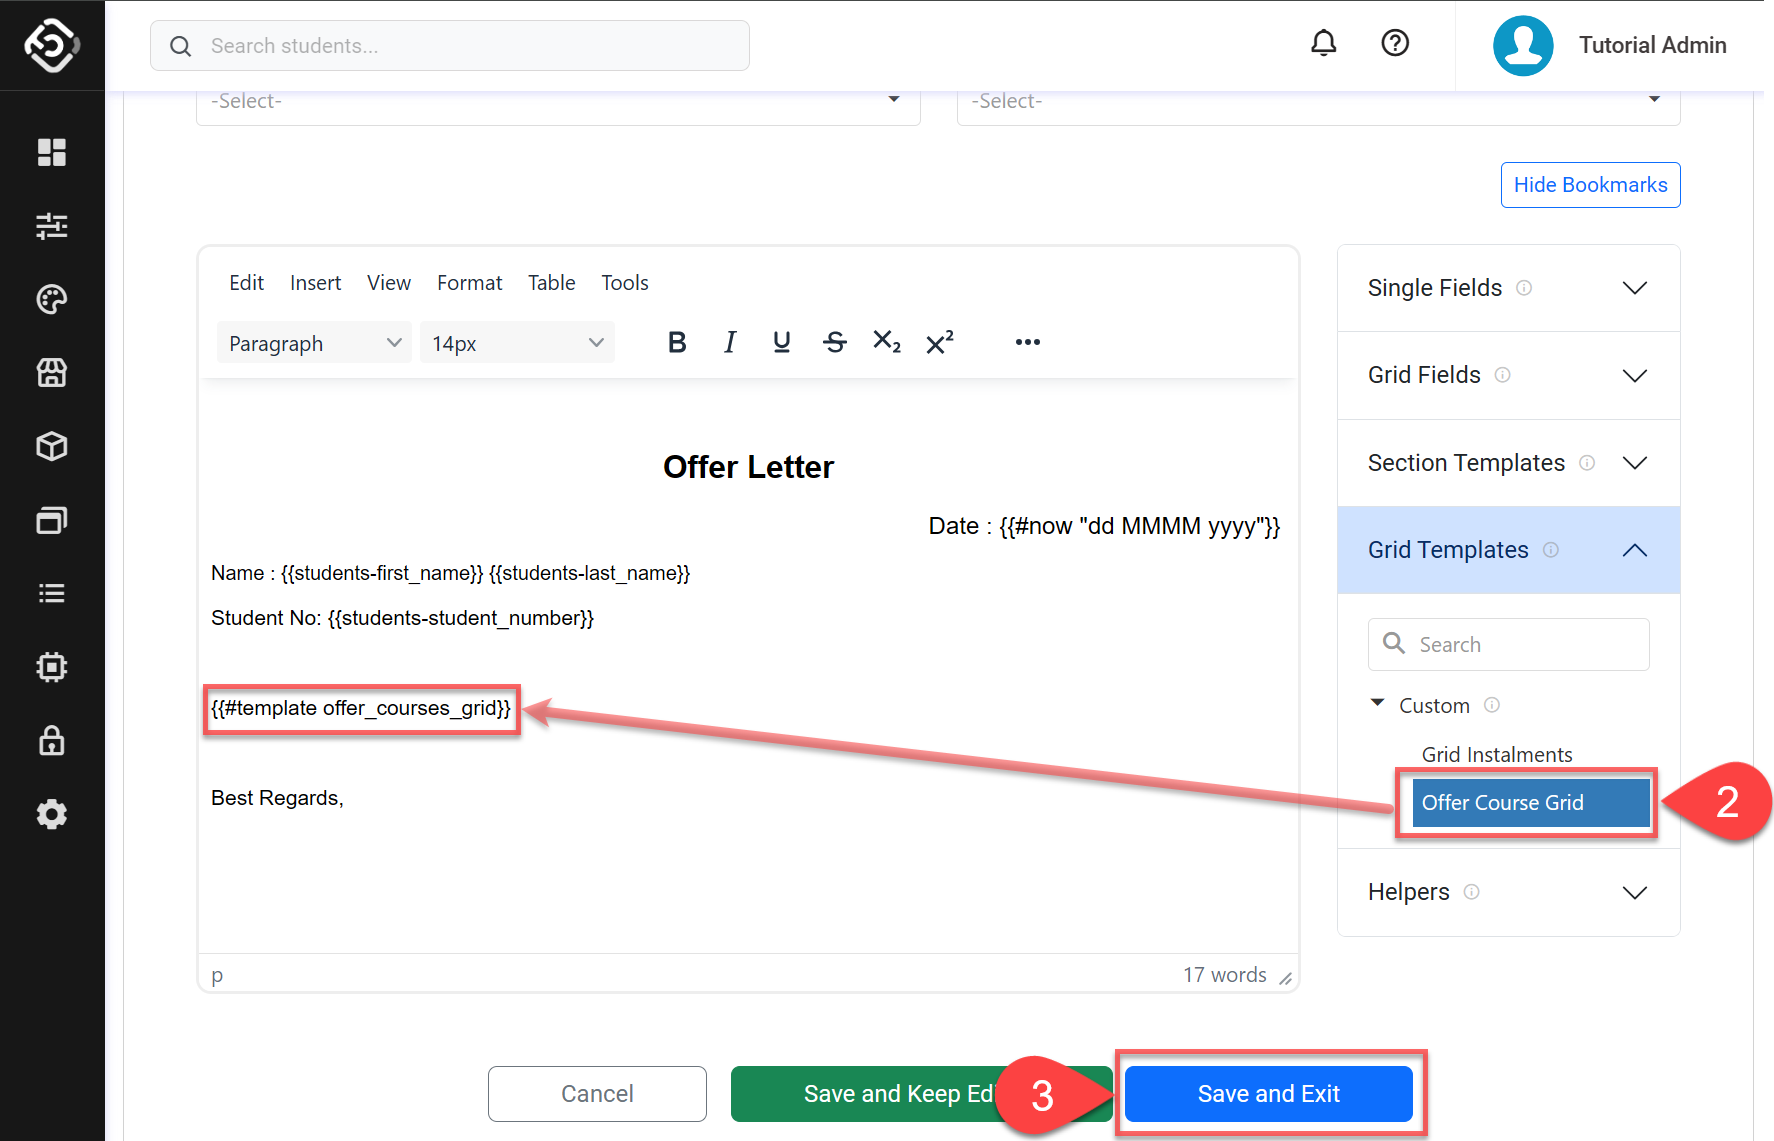Open the Insert menu
The height and width of the screenshot is (1141, 1774).
pyautogui.click(x=315, y=283)
